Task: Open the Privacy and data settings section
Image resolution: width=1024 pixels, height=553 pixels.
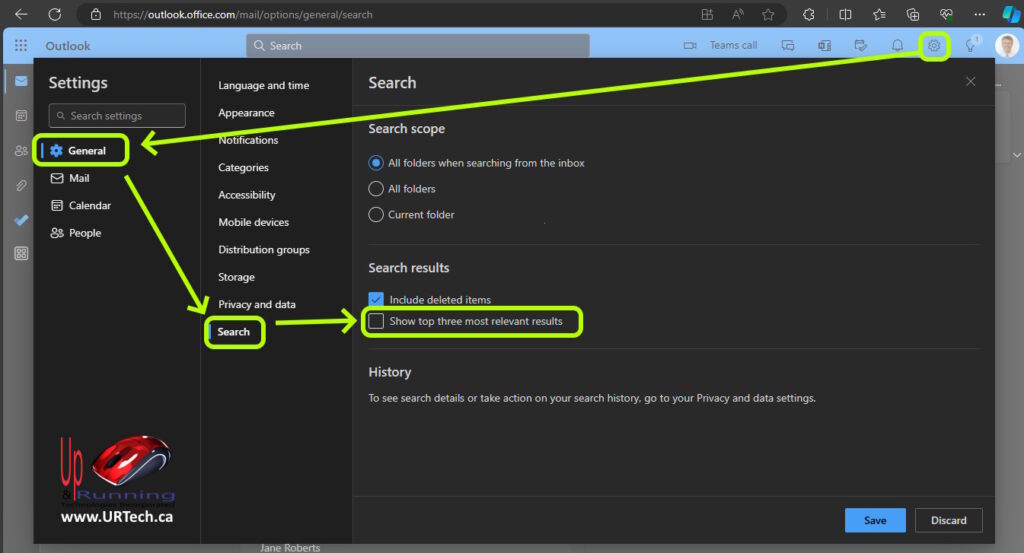Action: click(x=257, y=304)
